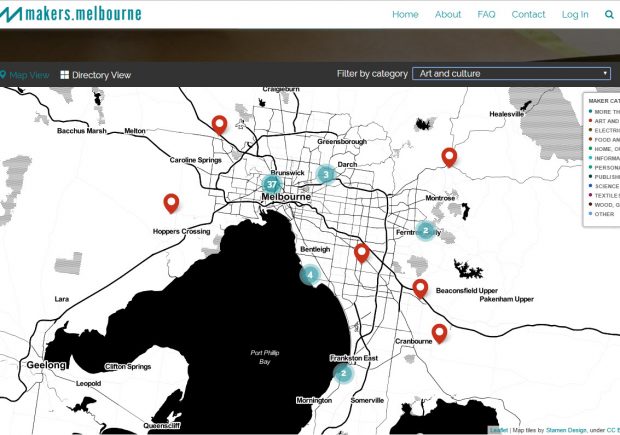620x435 pixels.
Task: Click the Log In link
Action: (575, 15)
